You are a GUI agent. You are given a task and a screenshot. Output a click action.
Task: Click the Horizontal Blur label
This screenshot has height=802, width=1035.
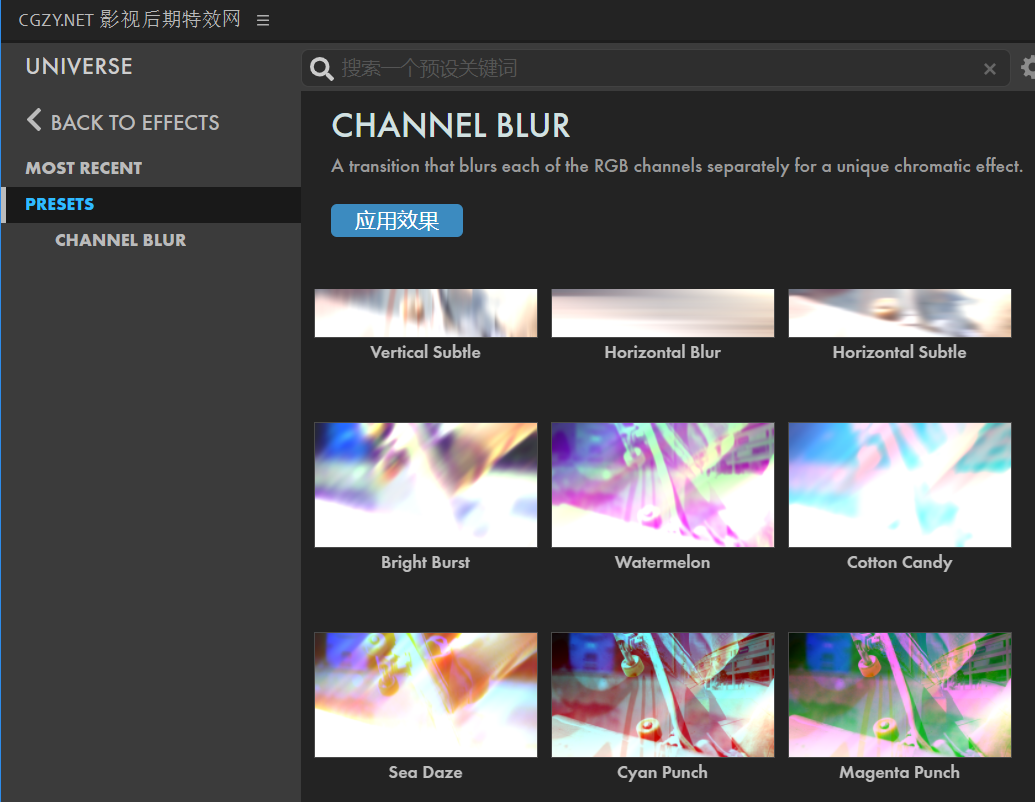click(x=663, y=352)
